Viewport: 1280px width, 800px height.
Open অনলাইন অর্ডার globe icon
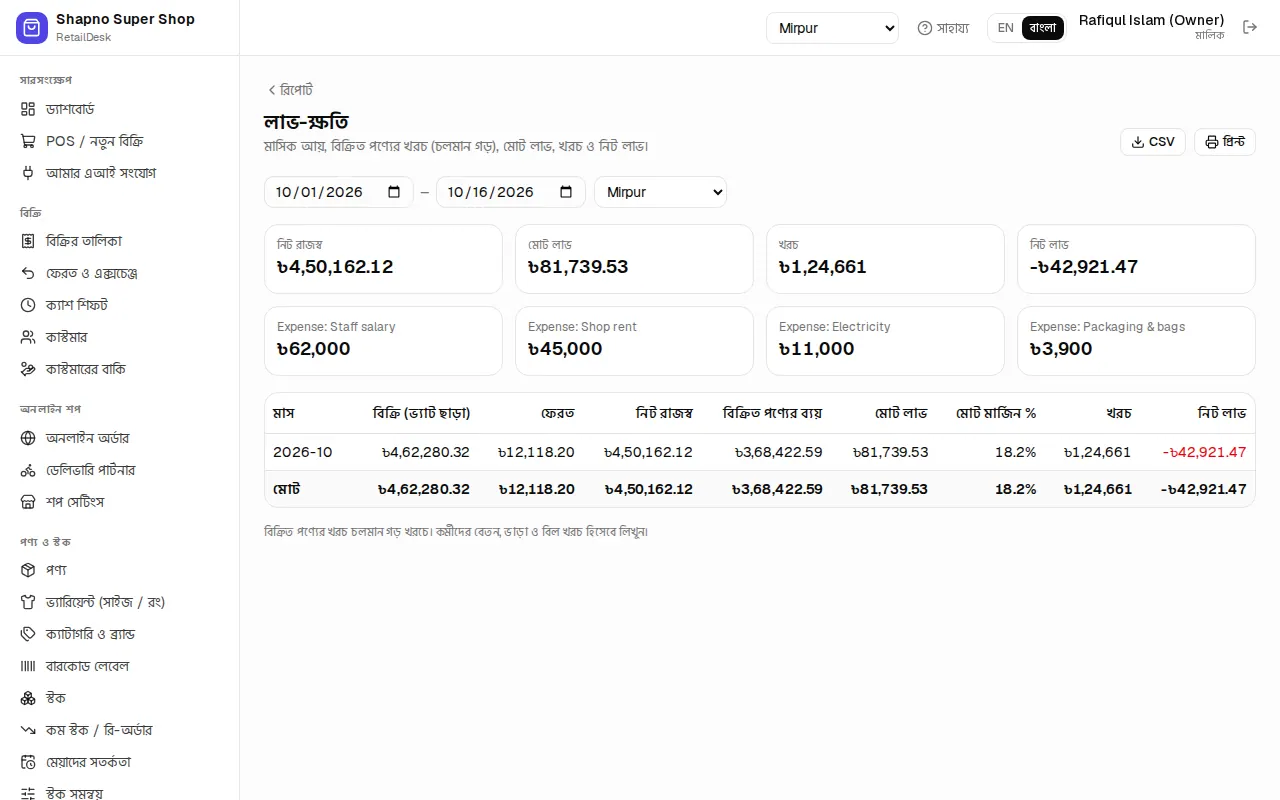click(28, 438)
